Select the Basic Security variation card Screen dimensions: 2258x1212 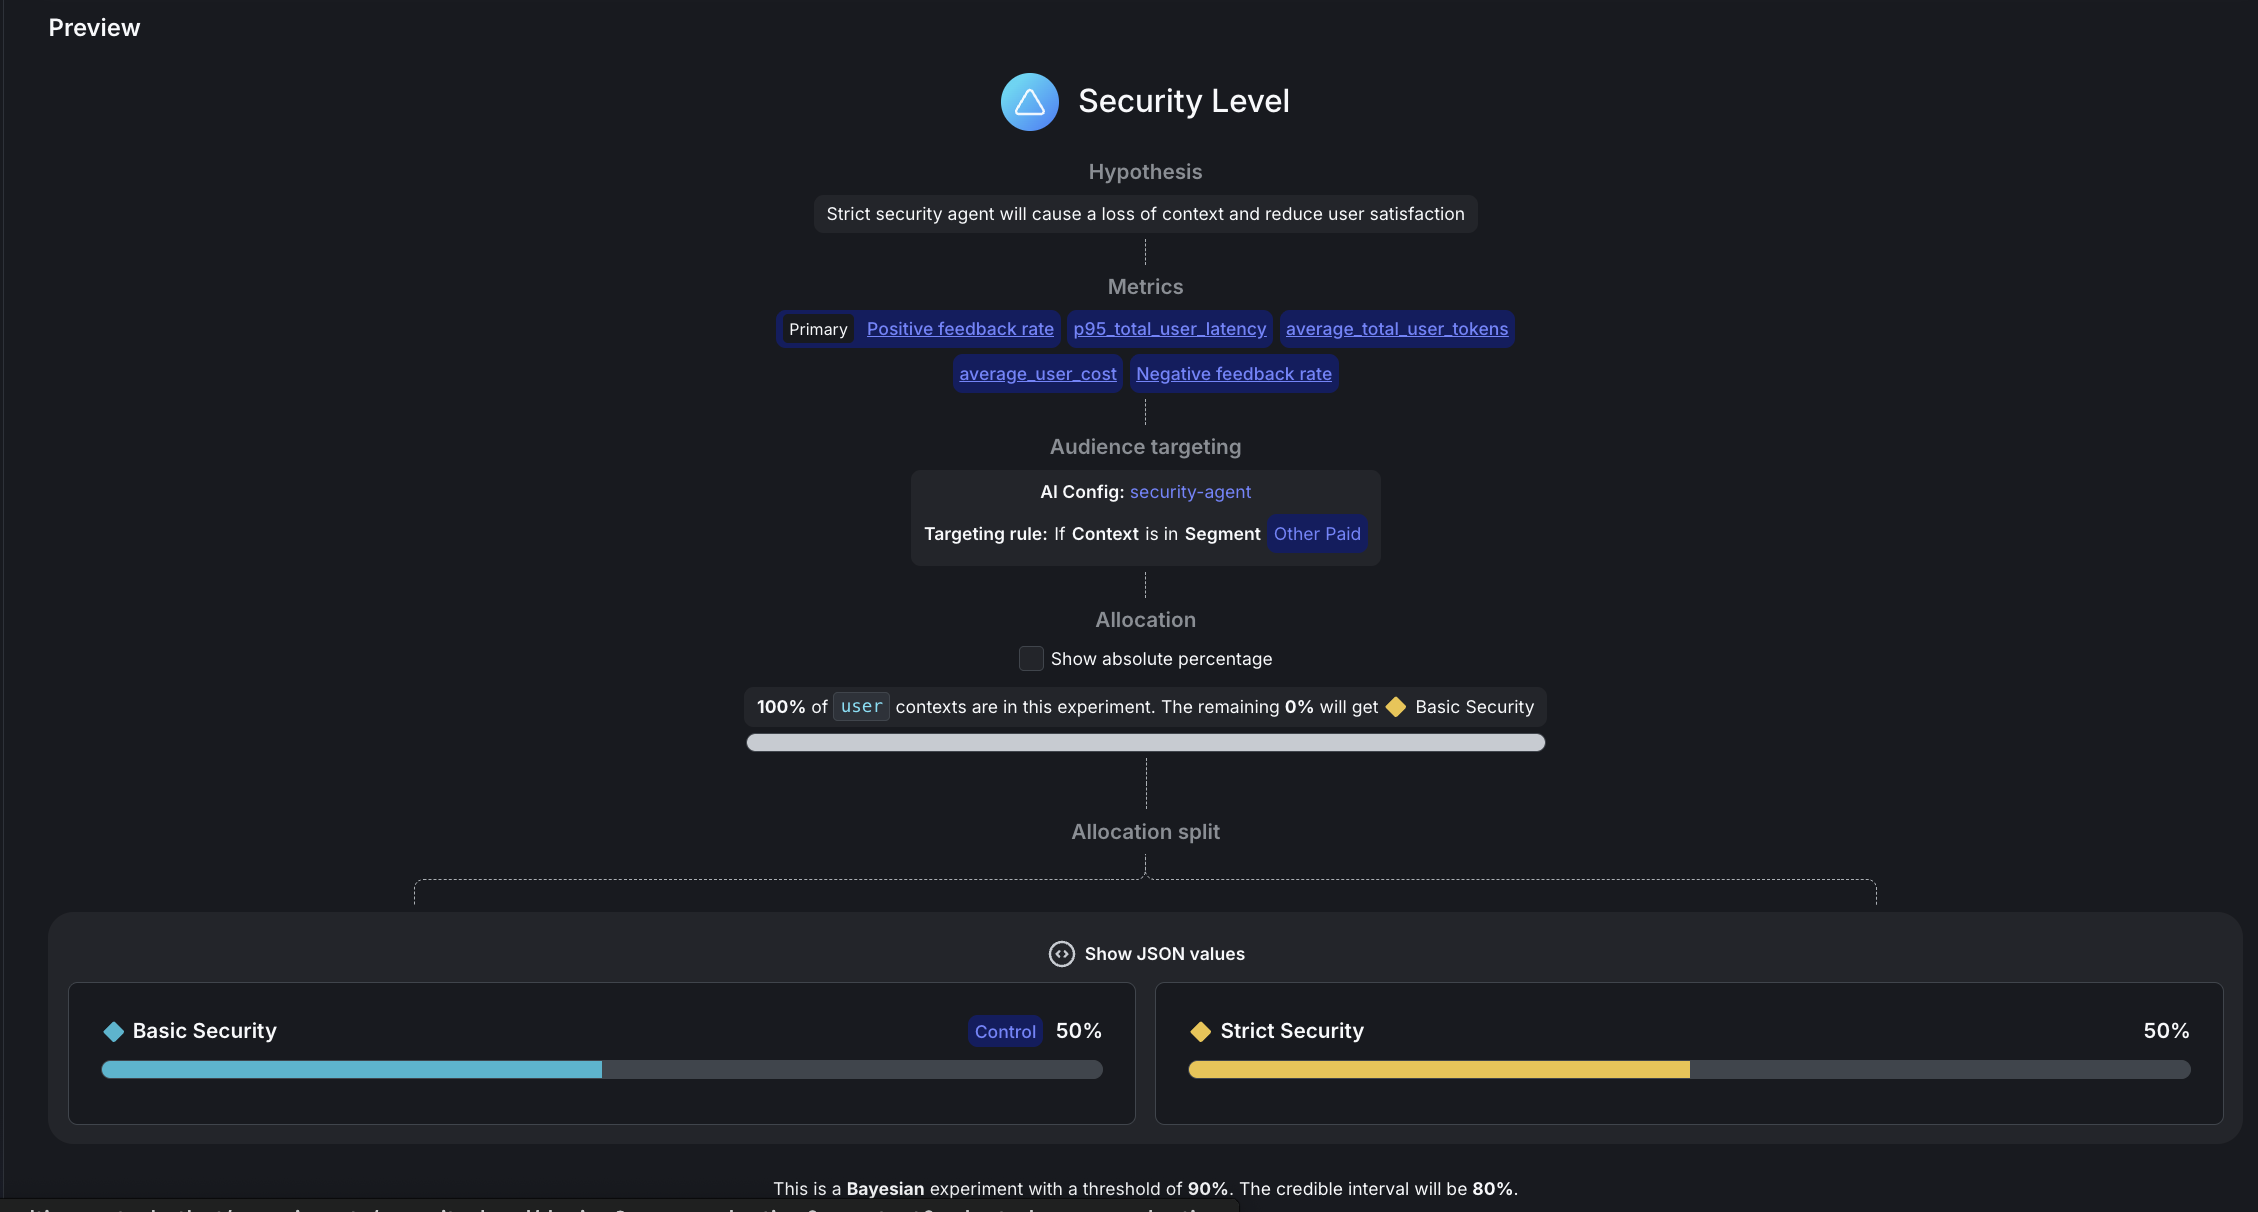[600, 1054]
